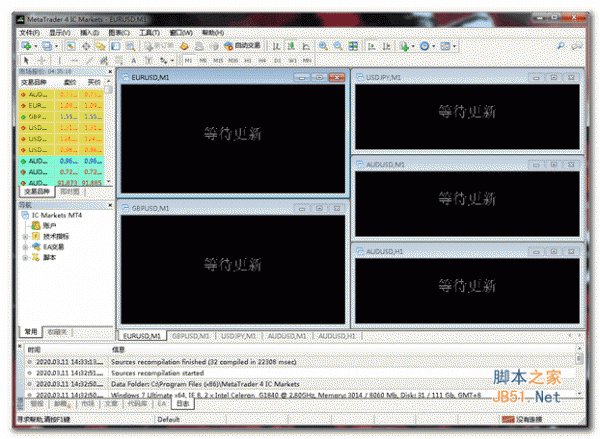The height and width of the screenshot is (439, 600).
Task: Open the Indicators list icon
Action: coord(404,46)
